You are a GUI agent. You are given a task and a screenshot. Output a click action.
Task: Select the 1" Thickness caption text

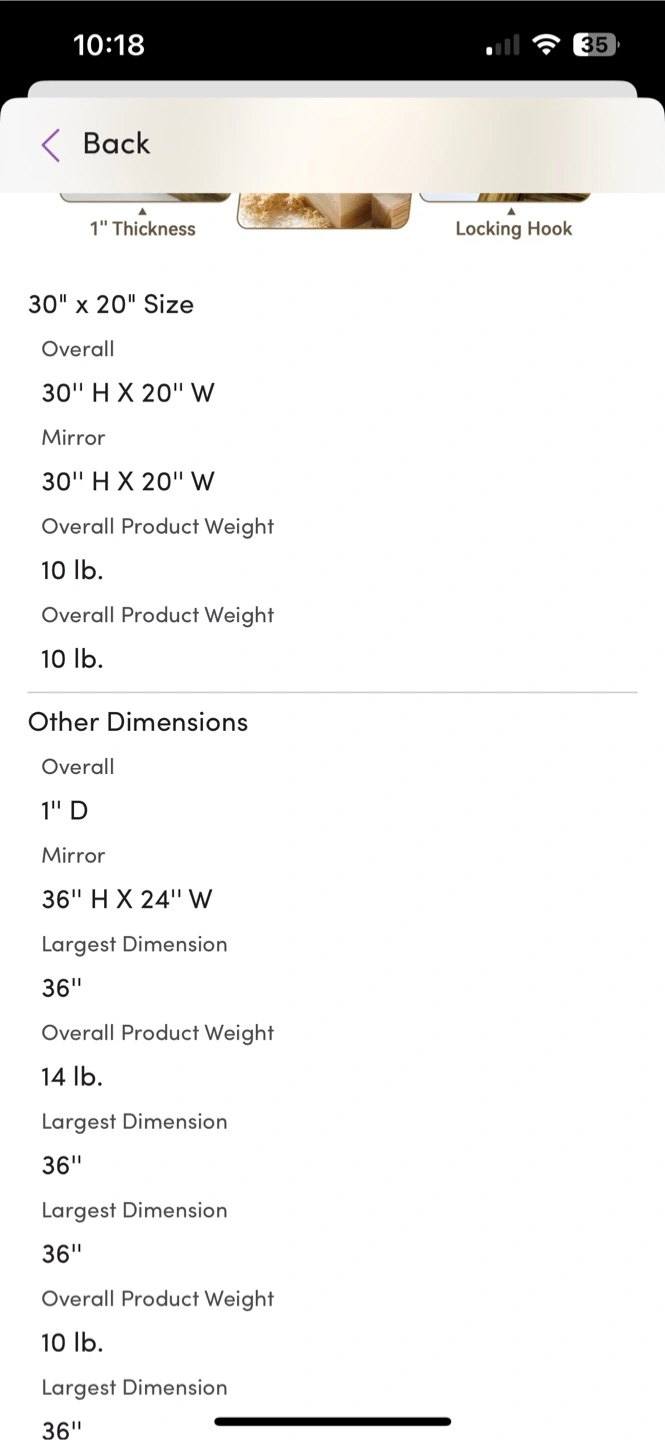click(142, 229)
